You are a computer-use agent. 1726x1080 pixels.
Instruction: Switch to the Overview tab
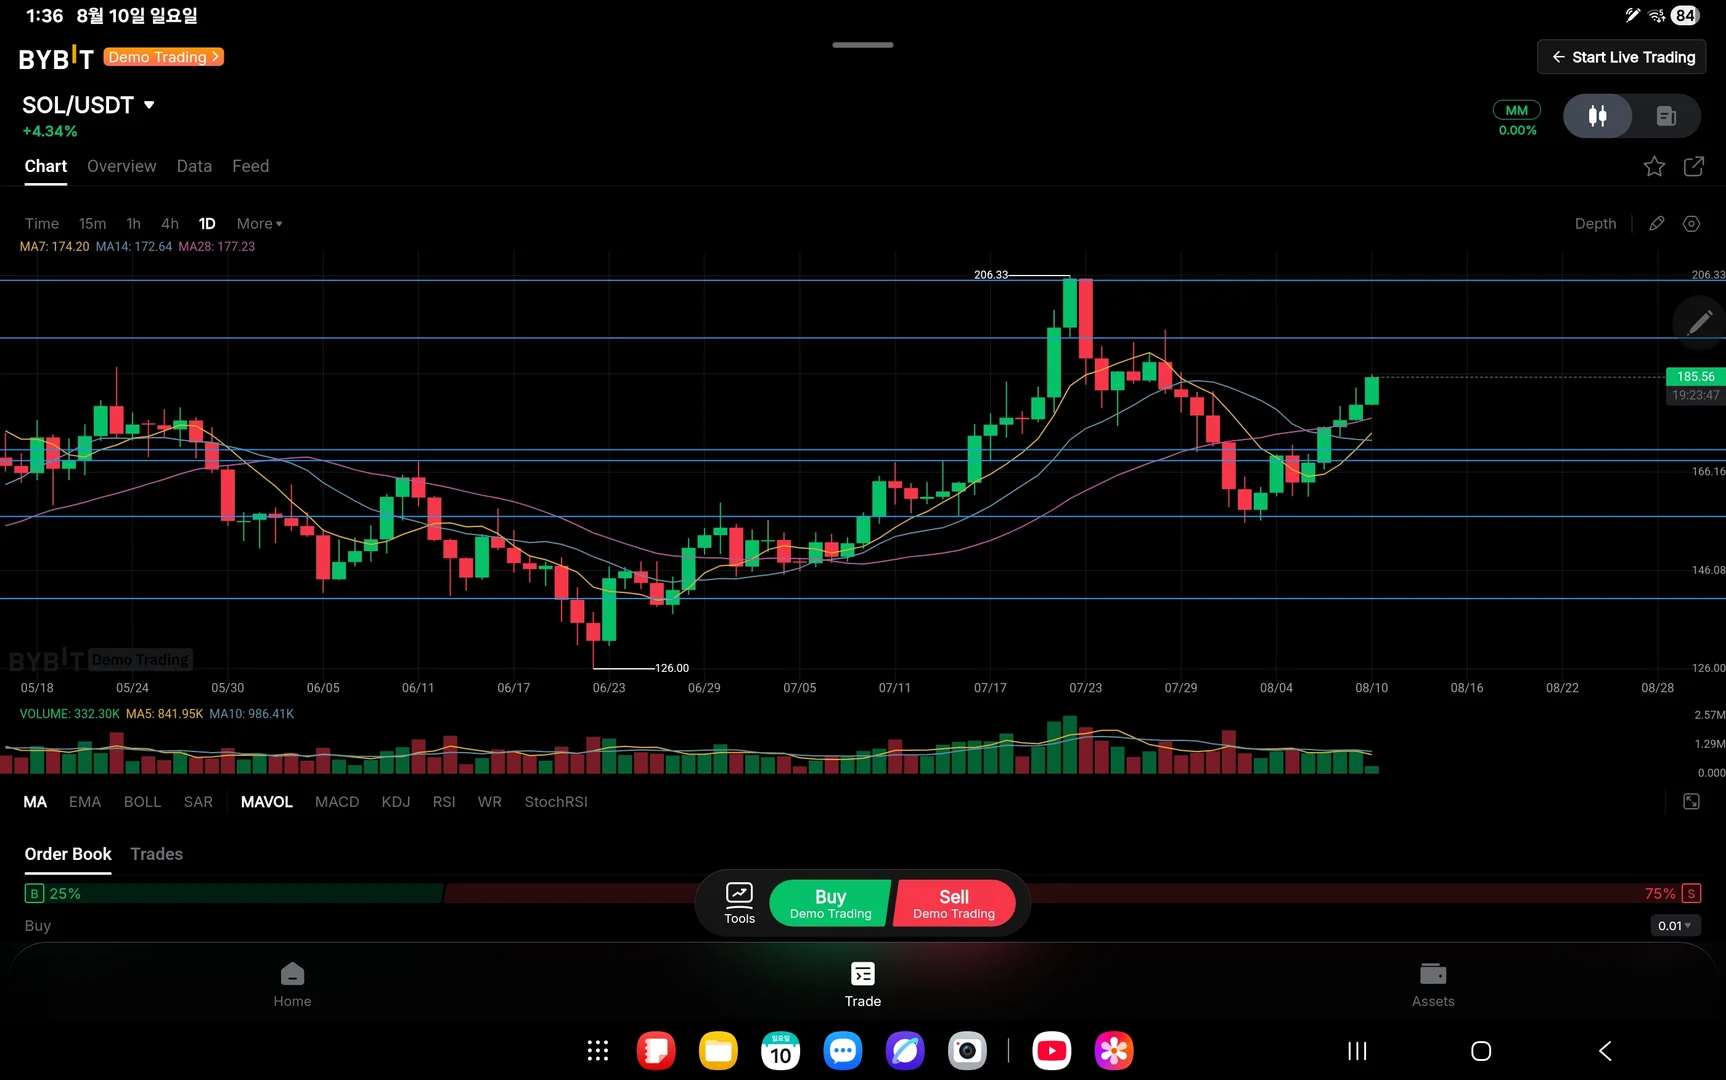[x=122, y=166]
